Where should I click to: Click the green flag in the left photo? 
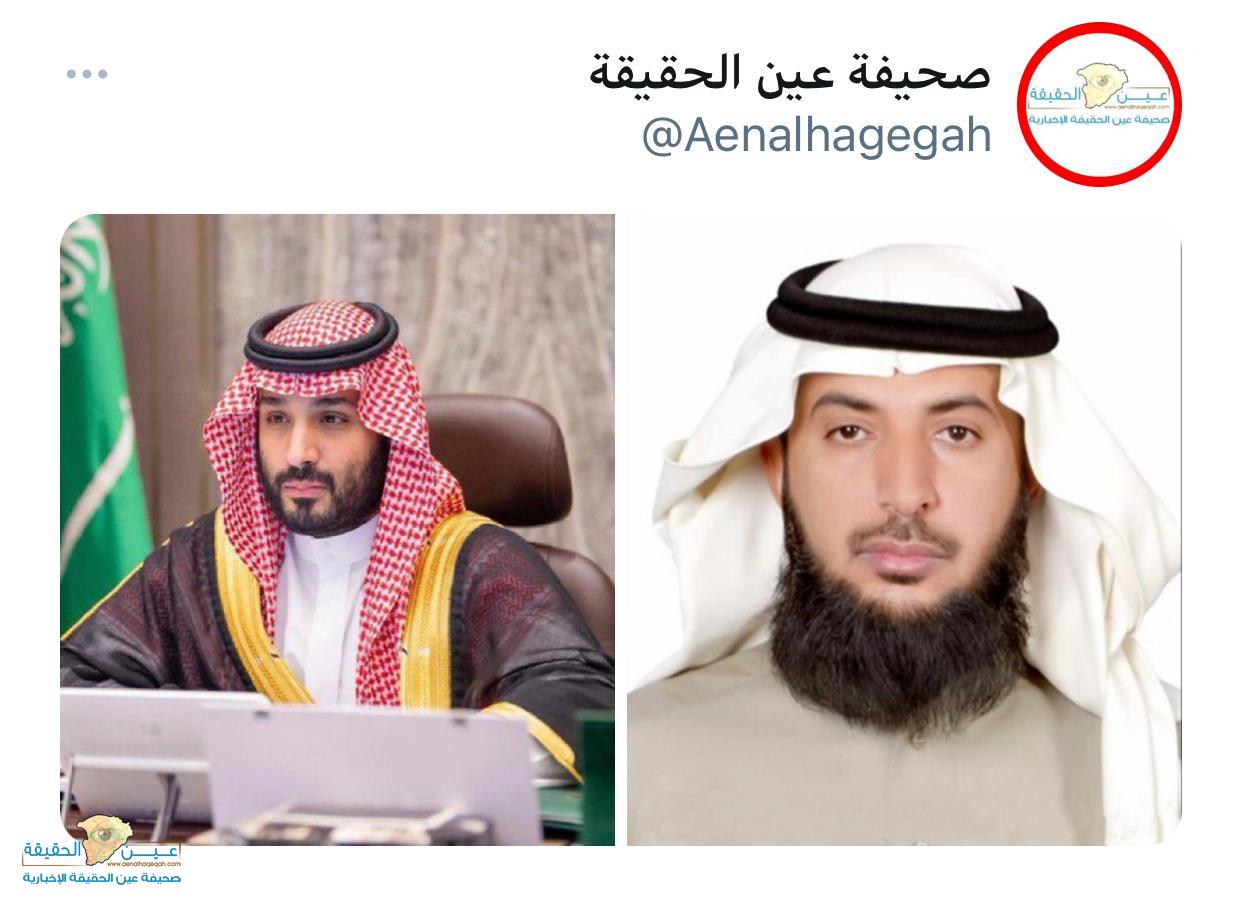pos(100,420)
